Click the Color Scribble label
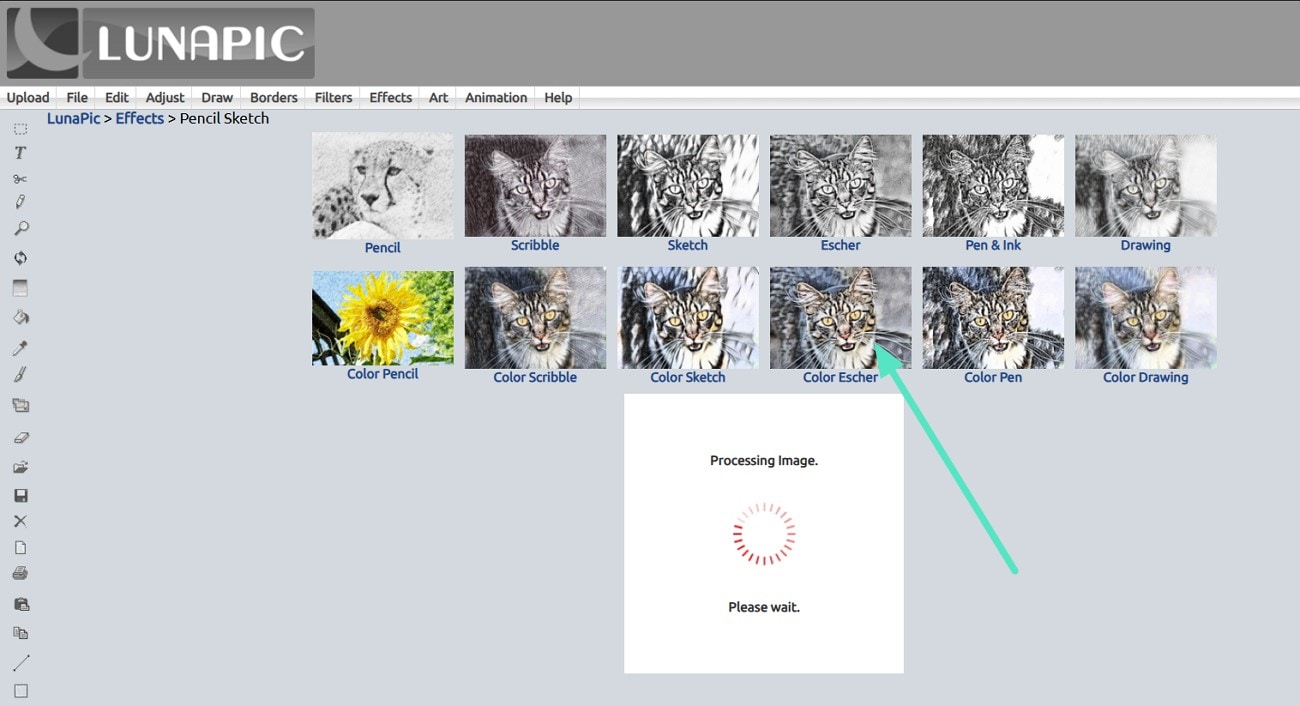The height and width of the screenshot is (706, 1300). [x=535, y=377]
